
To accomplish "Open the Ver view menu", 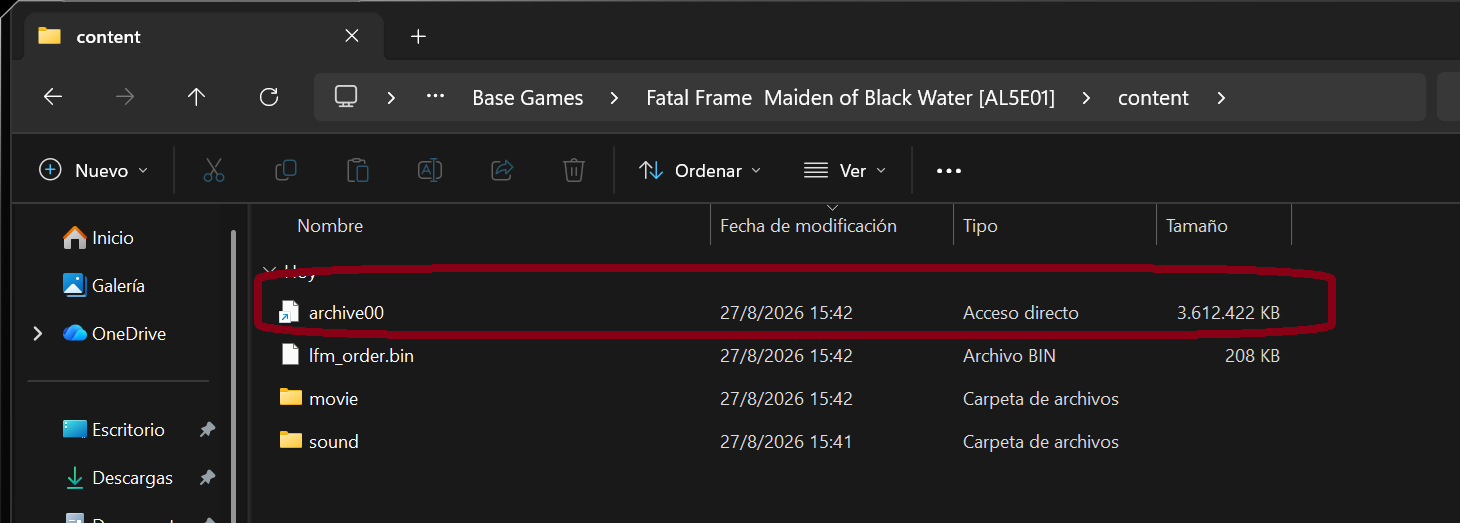I will pyautogui.click(x=844, y=170).
